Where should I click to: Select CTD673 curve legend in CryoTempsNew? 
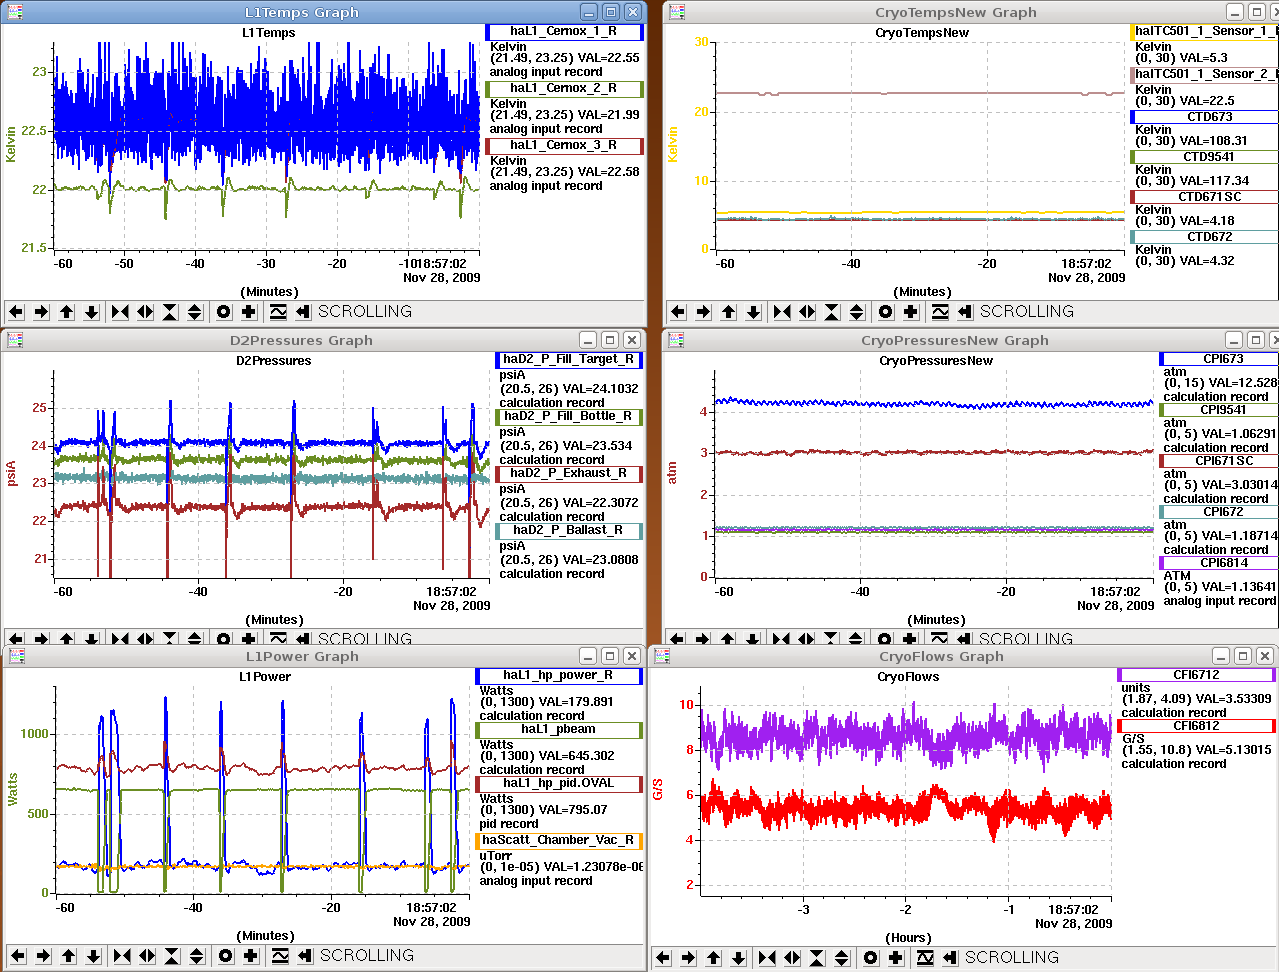(x=1204, y=117)
